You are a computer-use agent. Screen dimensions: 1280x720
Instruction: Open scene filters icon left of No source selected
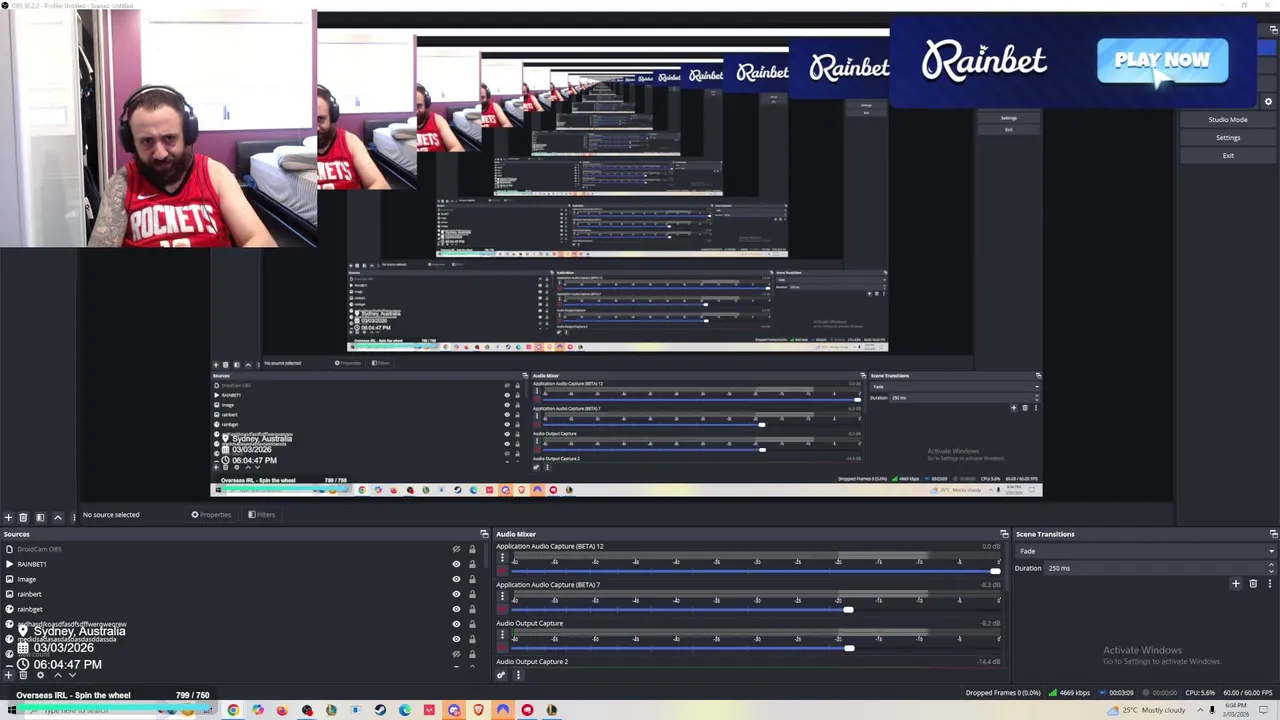click(40, 517)
